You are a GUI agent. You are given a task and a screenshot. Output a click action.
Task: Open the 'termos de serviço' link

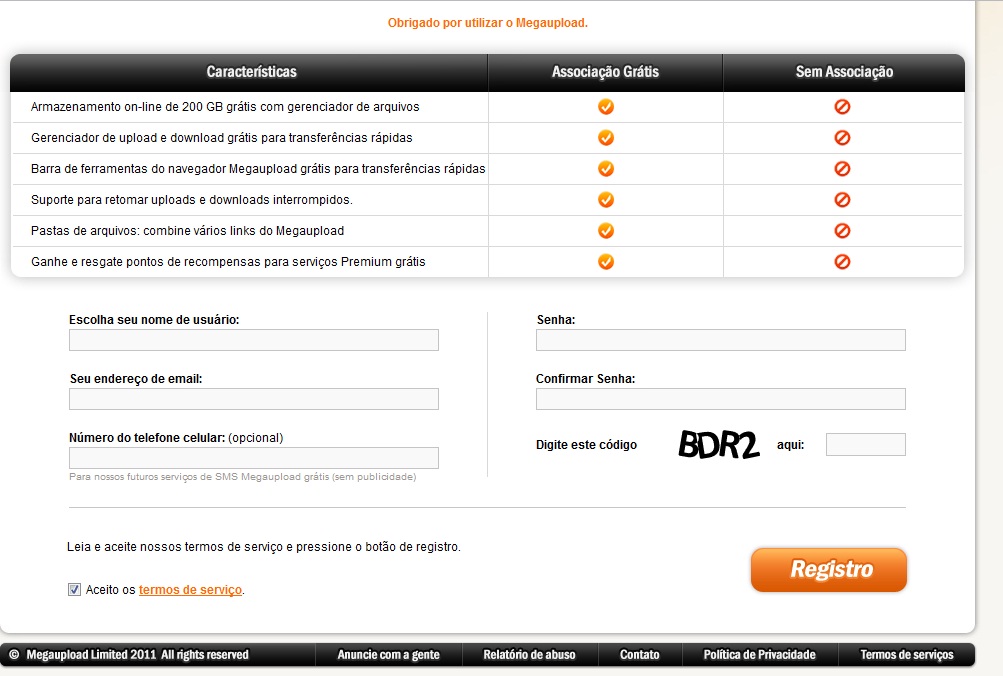[x=190, y=590]
